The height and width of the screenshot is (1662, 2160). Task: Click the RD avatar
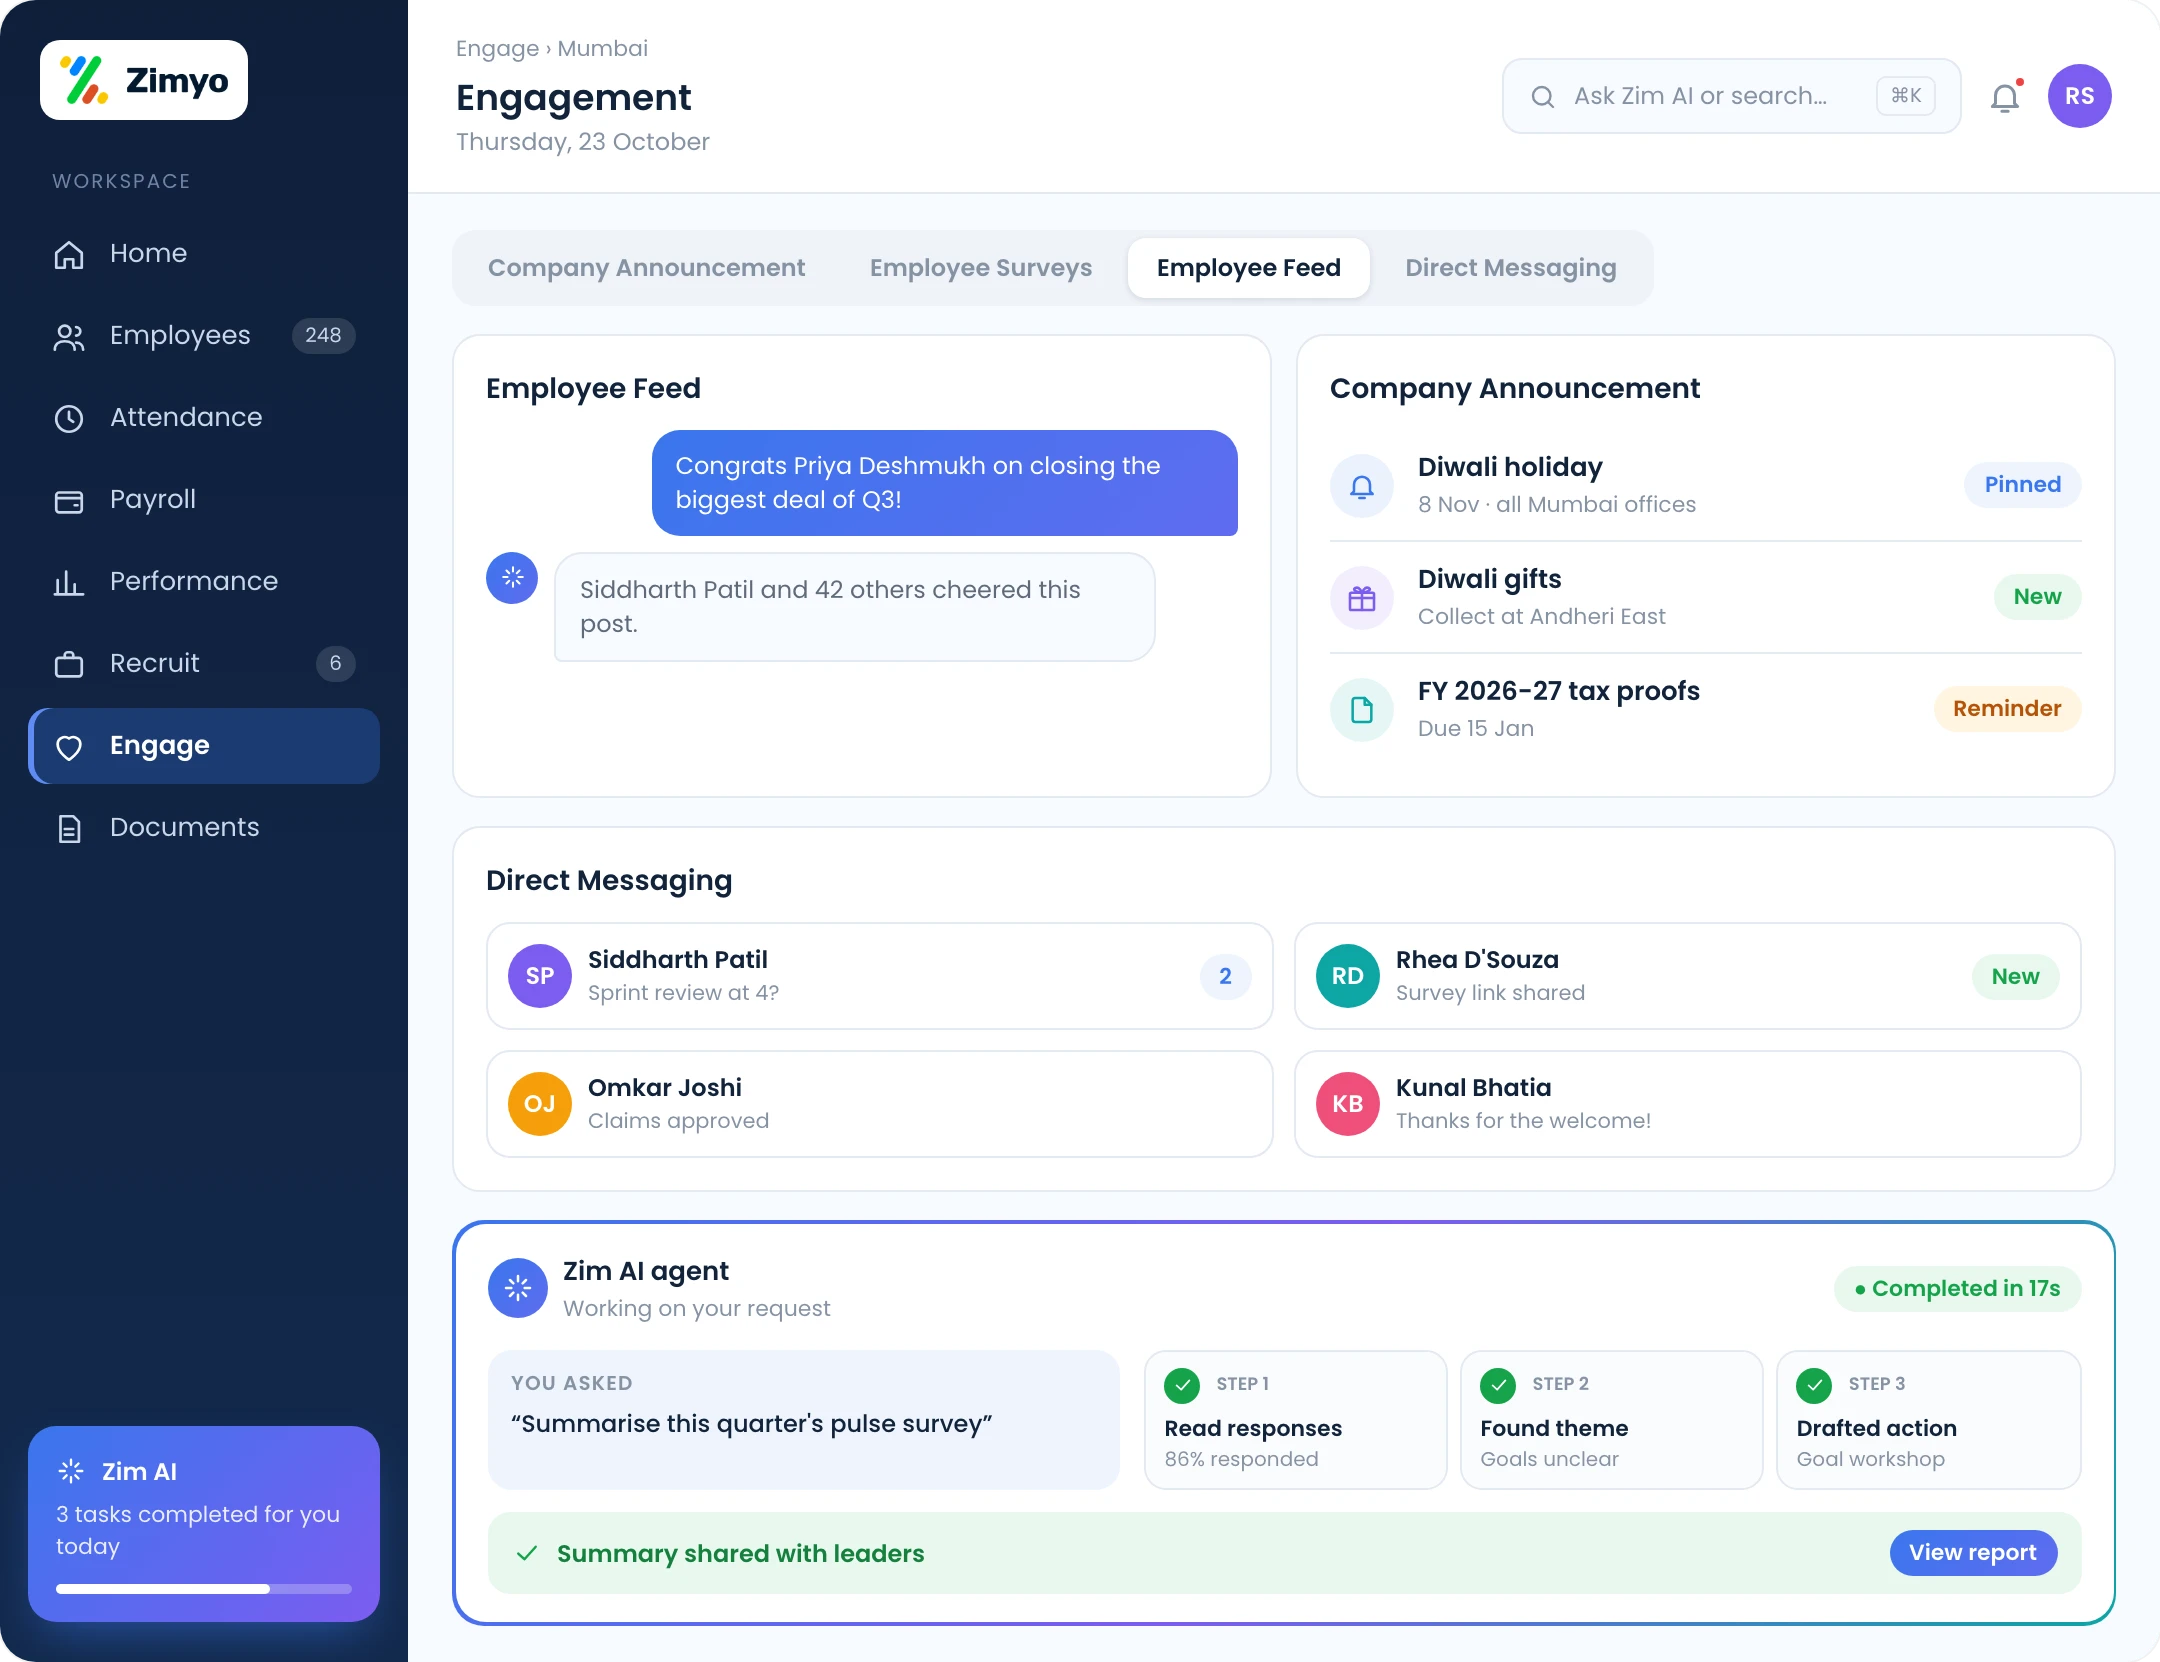[x=1348, y=976]
